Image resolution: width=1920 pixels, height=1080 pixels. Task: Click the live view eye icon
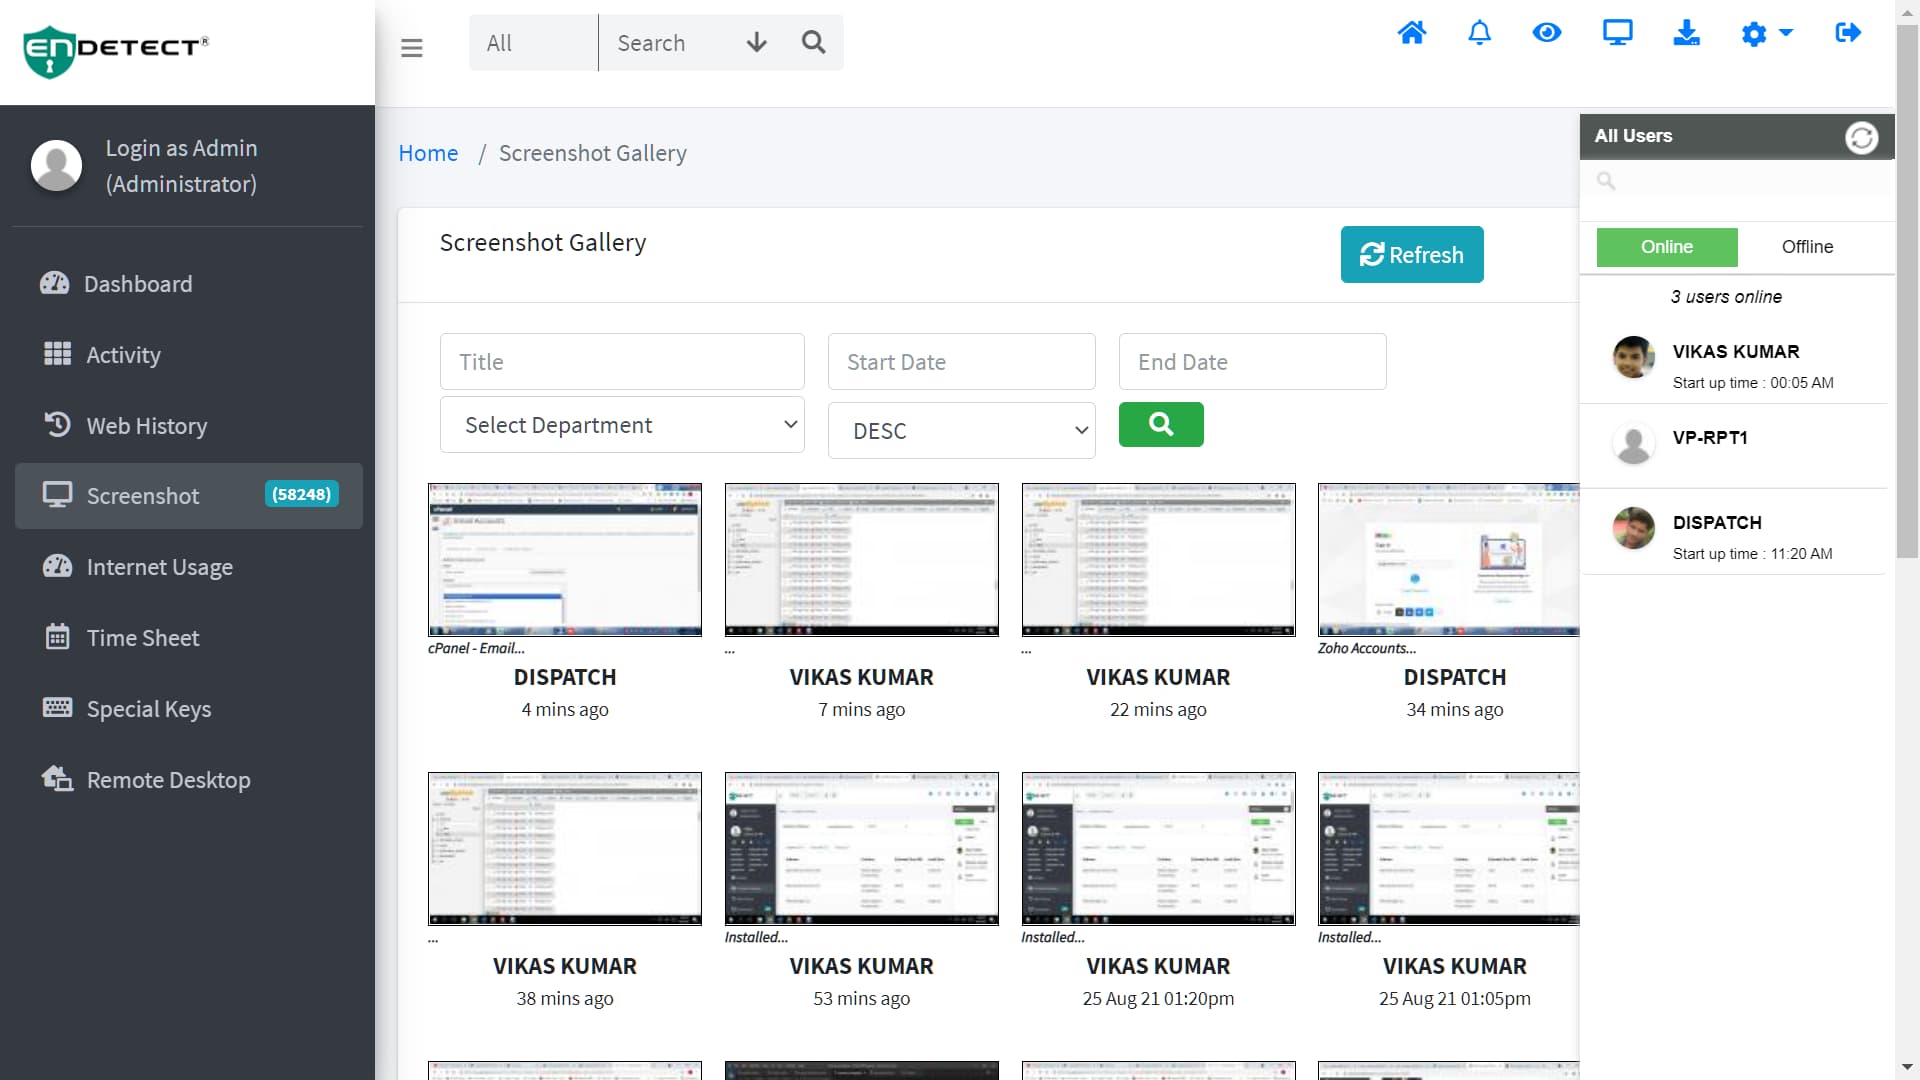pos(1547,33)
